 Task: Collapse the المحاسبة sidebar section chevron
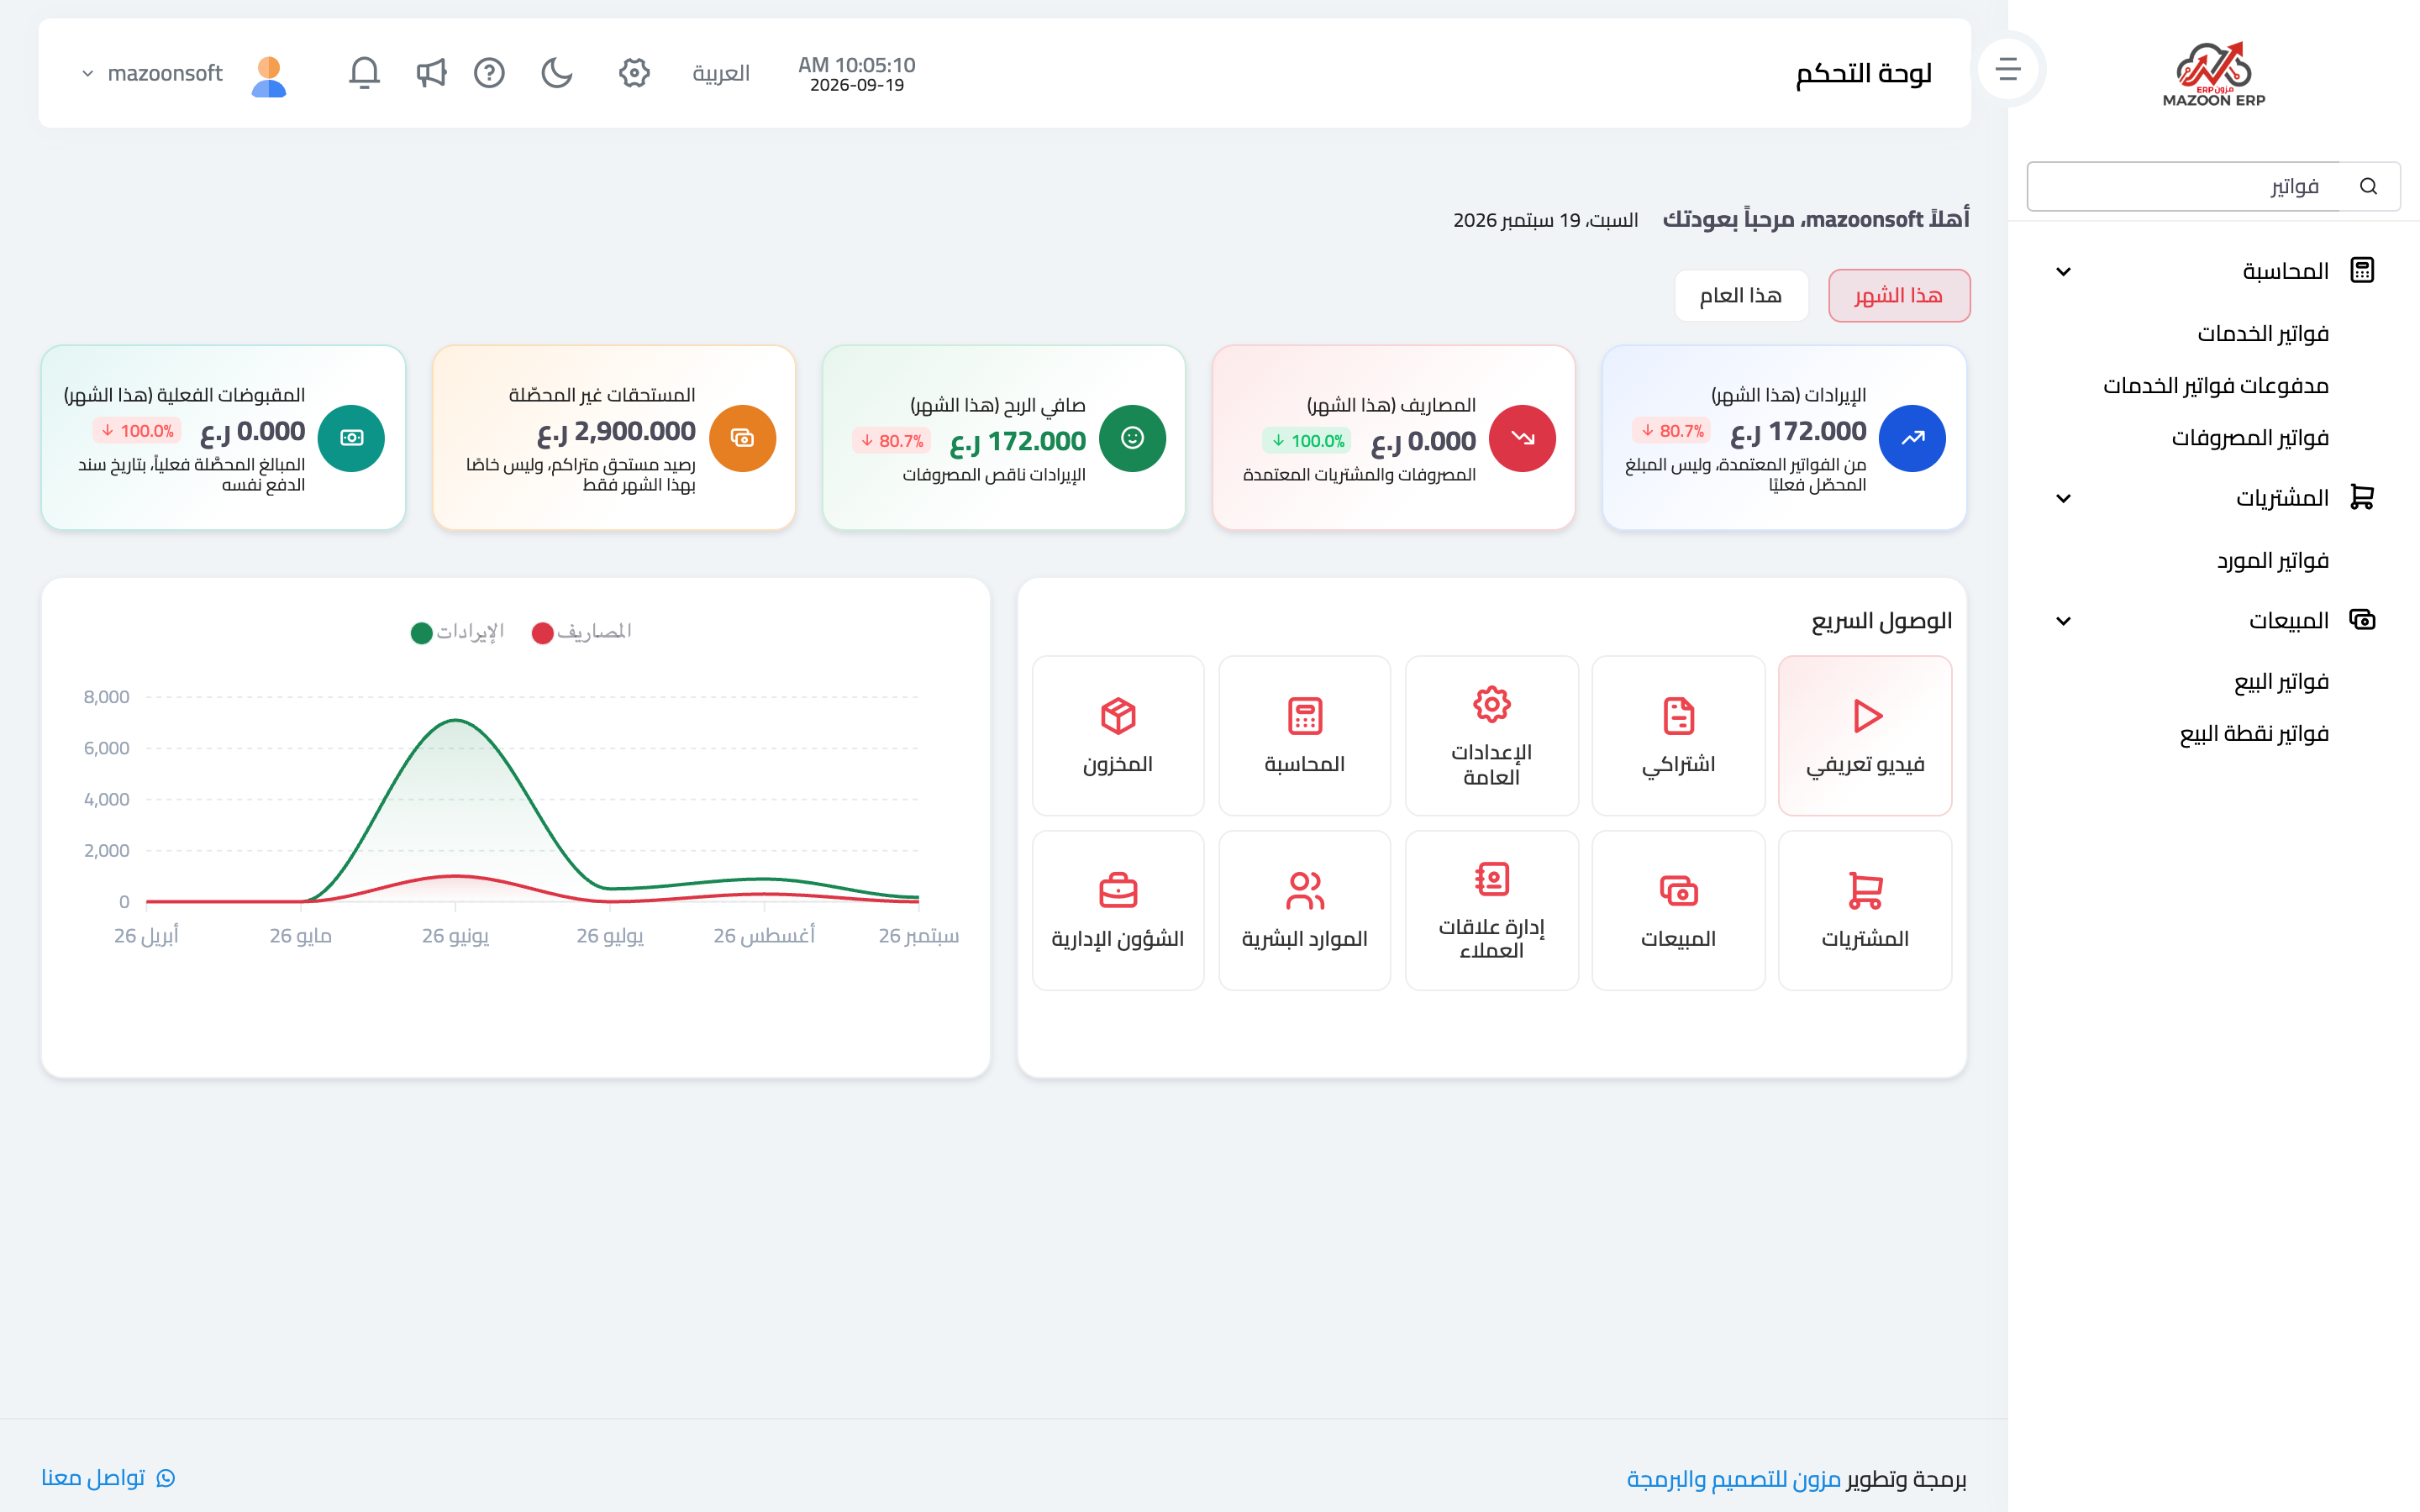point(2063,271)
